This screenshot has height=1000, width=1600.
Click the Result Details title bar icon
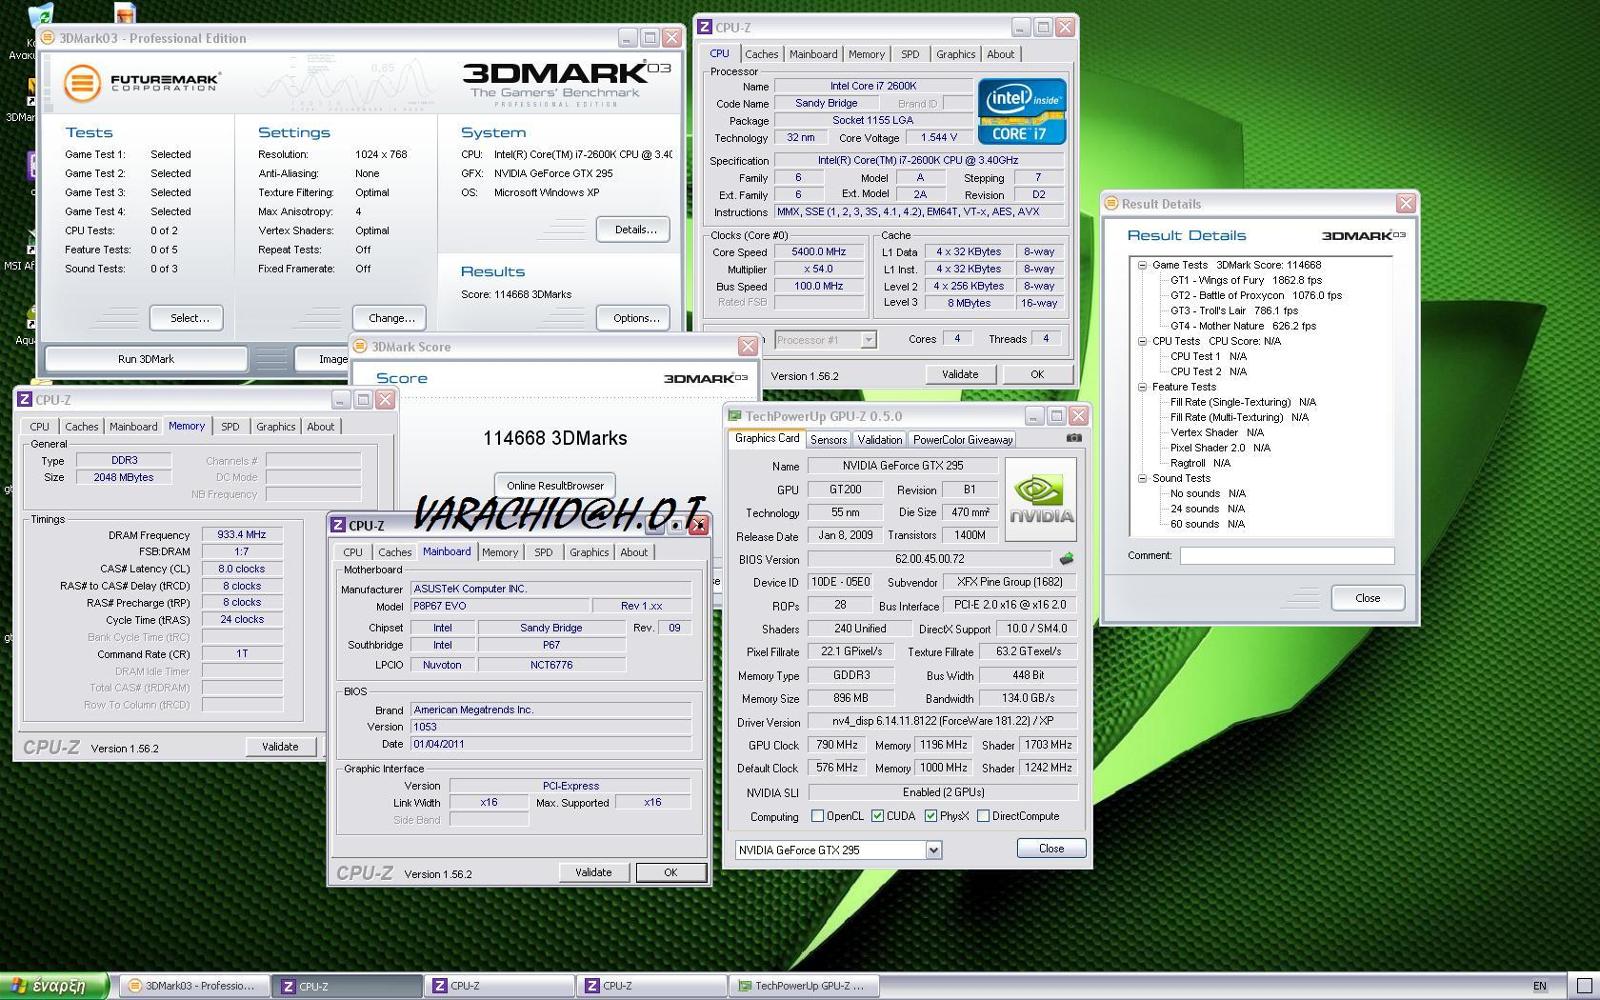(x=1111, y=203)
